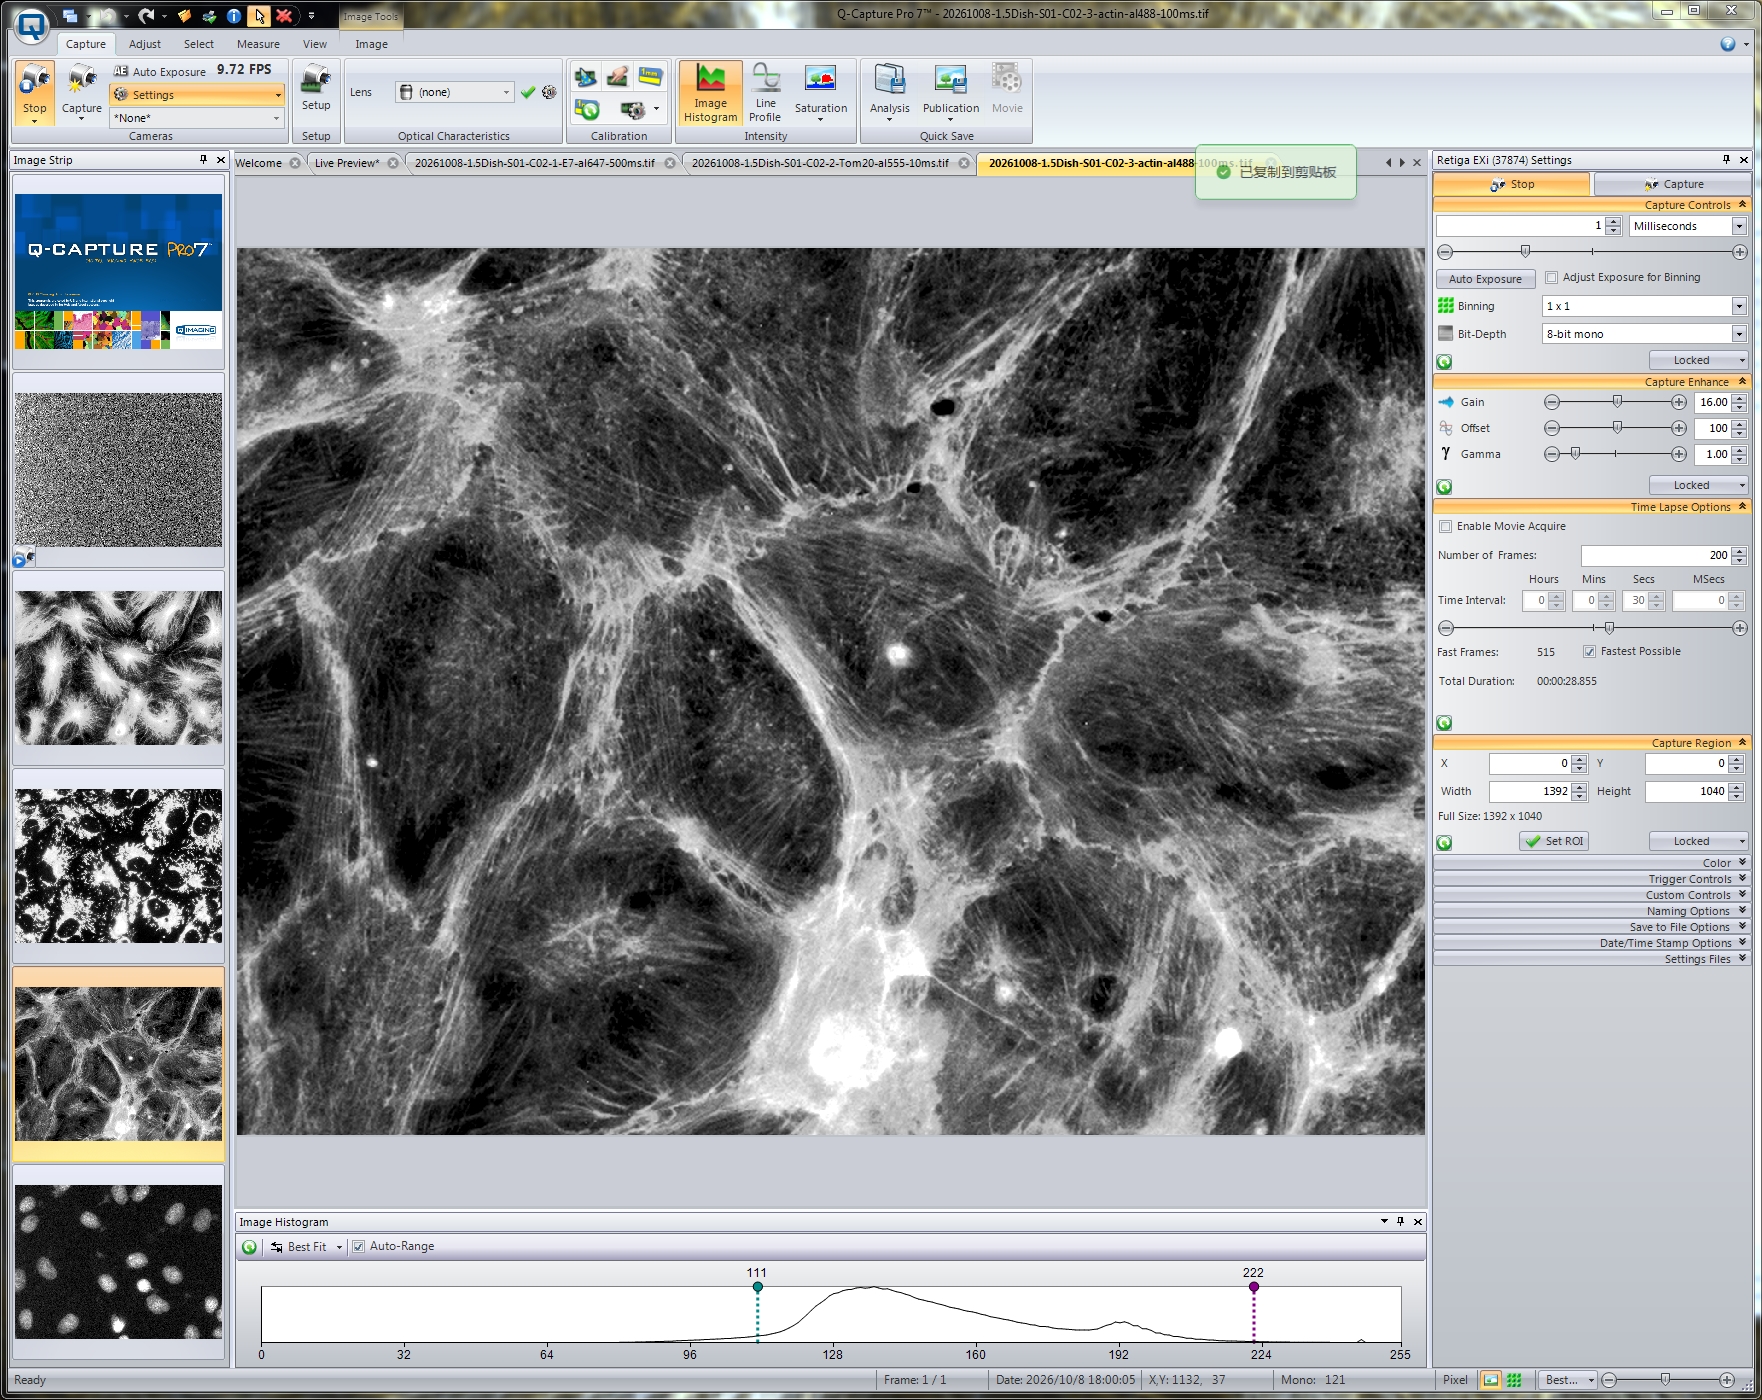
Task: Click the Set ROI button
Action: (1554, 842)
